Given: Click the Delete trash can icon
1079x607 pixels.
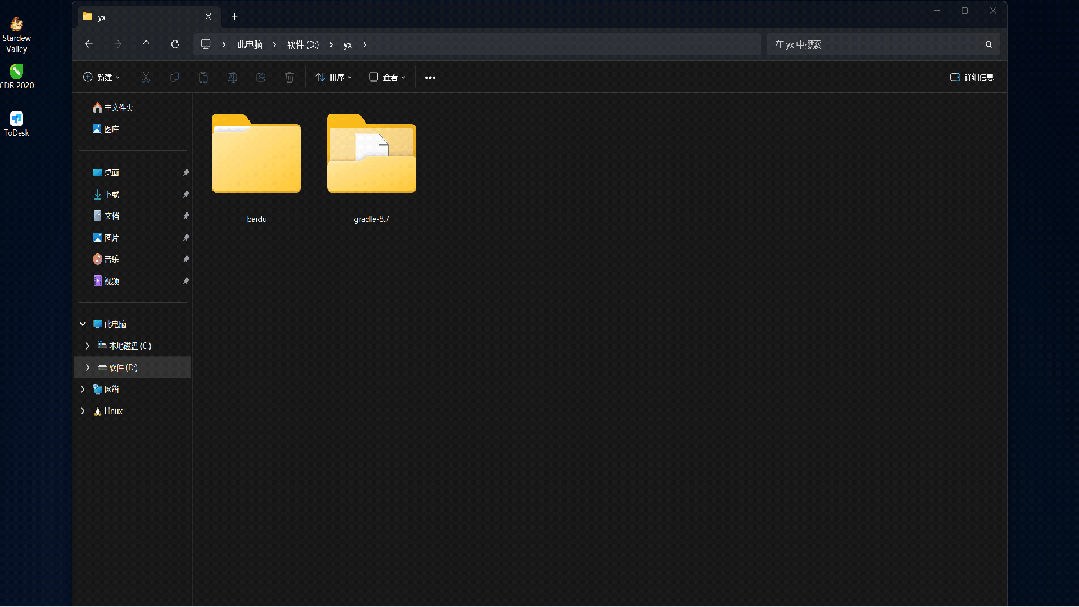Looking at the screenshot, I should tap(290, 77).
